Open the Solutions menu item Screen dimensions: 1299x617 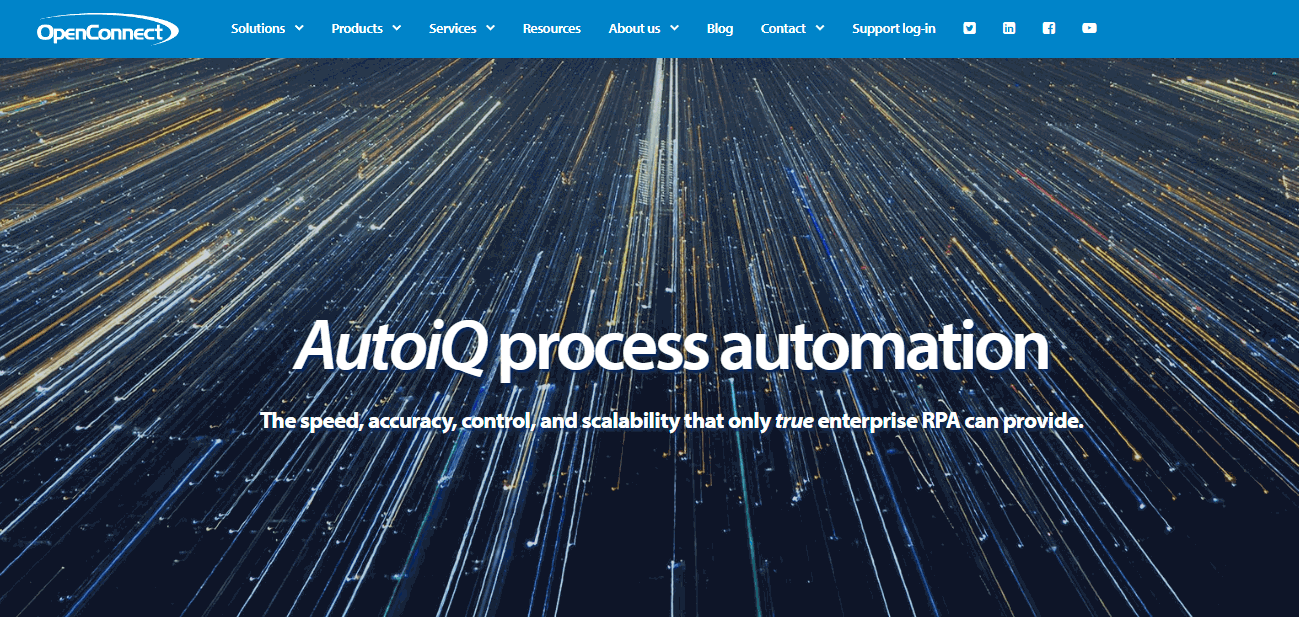258,28
